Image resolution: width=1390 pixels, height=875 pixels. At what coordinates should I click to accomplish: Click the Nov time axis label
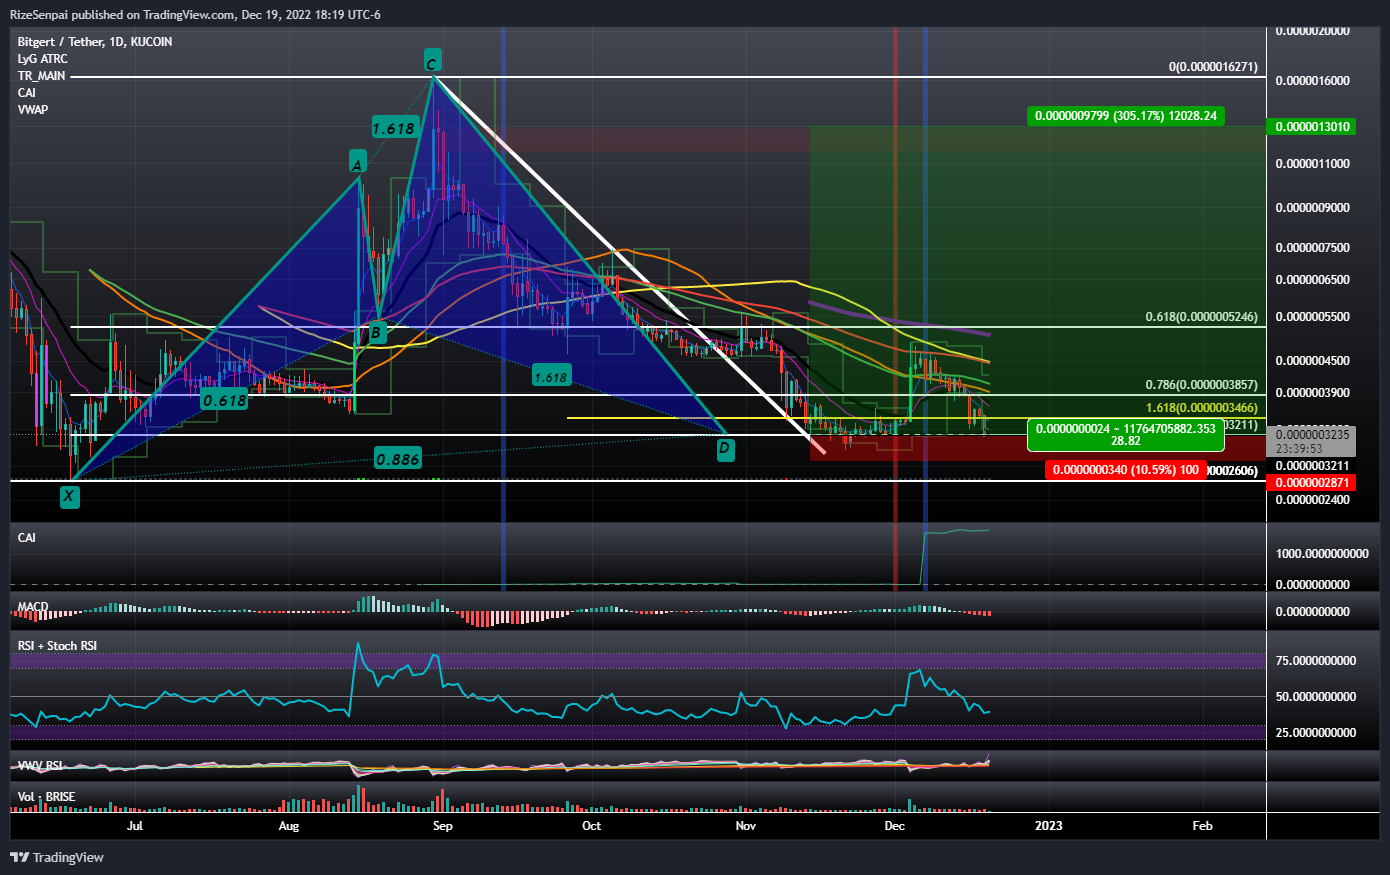pyautogui.click(x=746, y=826)
